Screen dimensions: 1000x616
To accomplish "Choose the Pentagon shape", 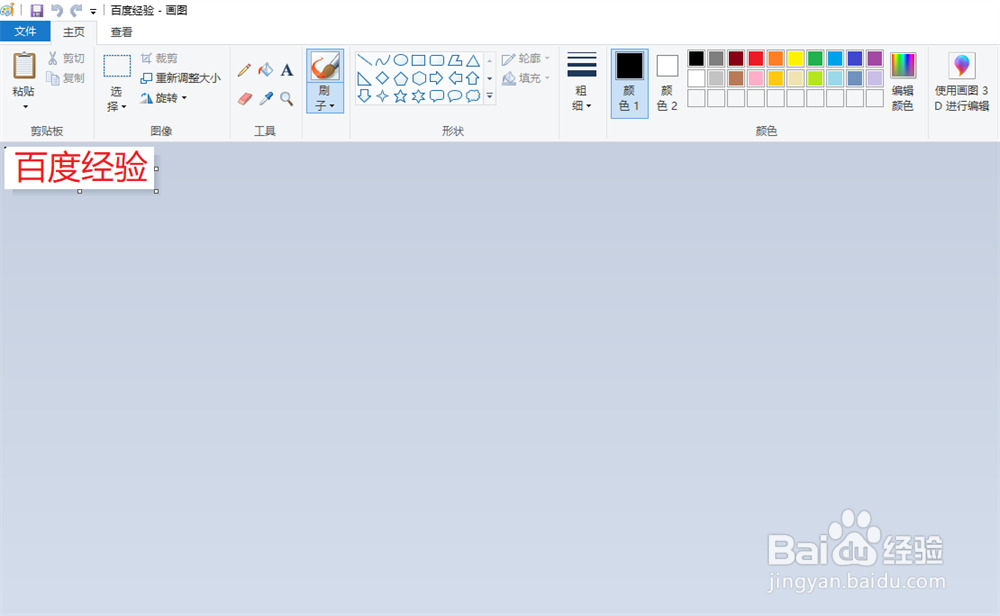I will pyautogui.click(x=401, y=78).
